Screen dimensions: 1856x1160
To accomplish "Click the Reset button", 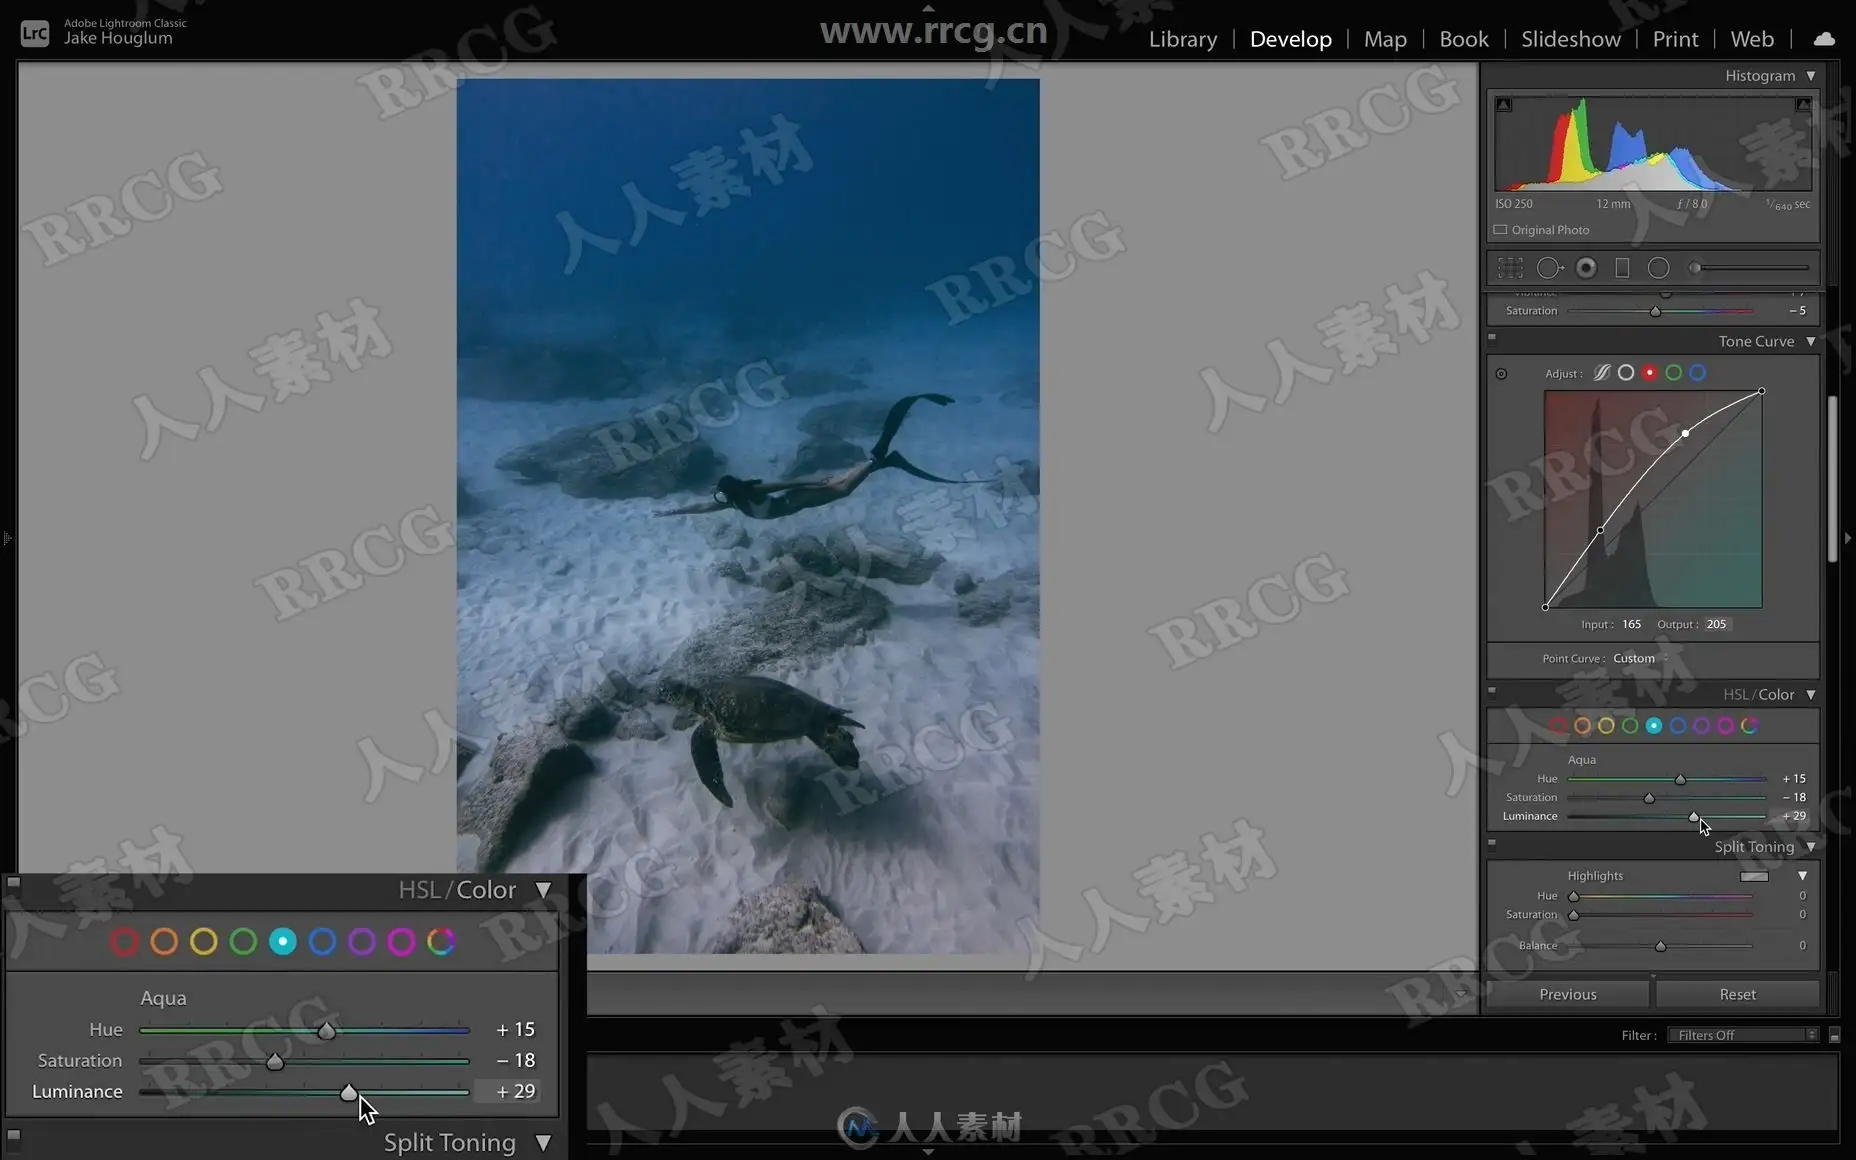I will coord(1738,994).
